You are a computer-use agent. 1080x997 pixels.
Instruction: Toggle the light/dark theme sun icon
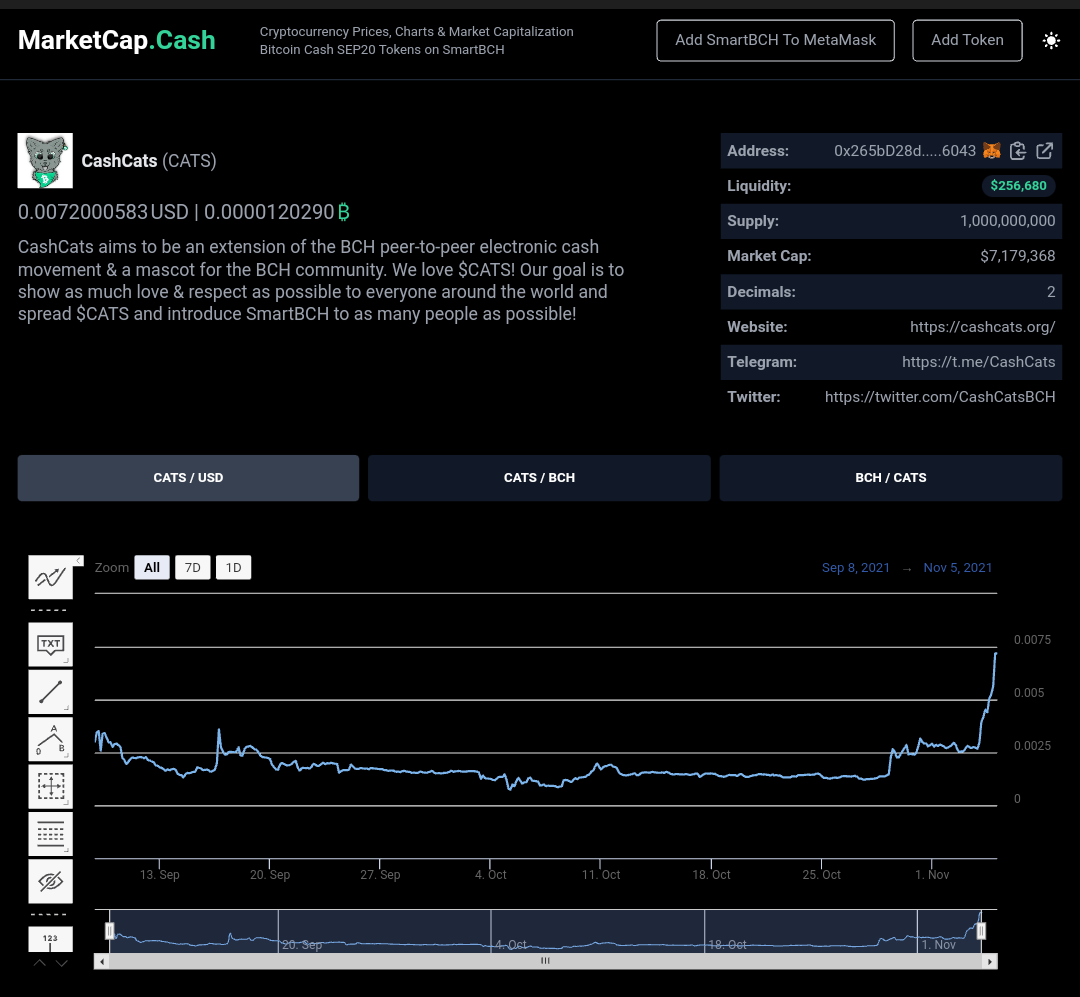[x=1051, y=41]
